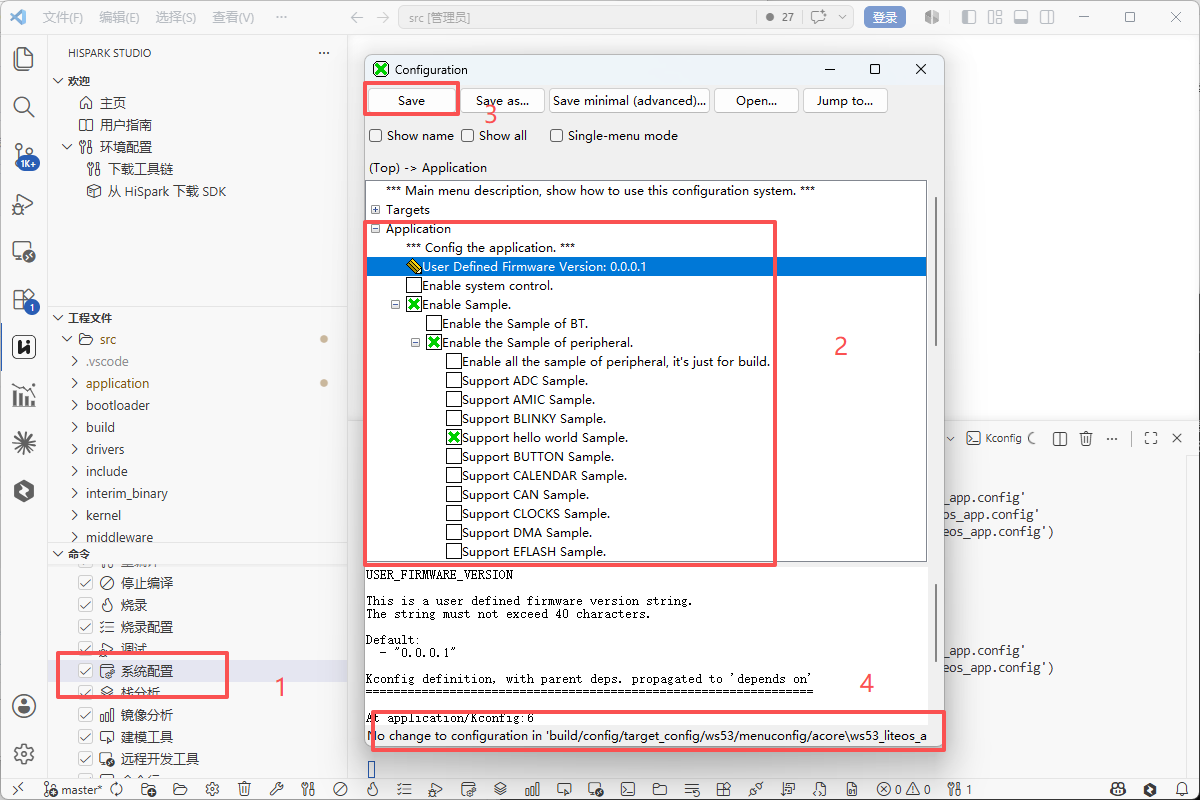Open the 编辑(E) menu
The image size is (1200, 800).
[x=120, y=17]
